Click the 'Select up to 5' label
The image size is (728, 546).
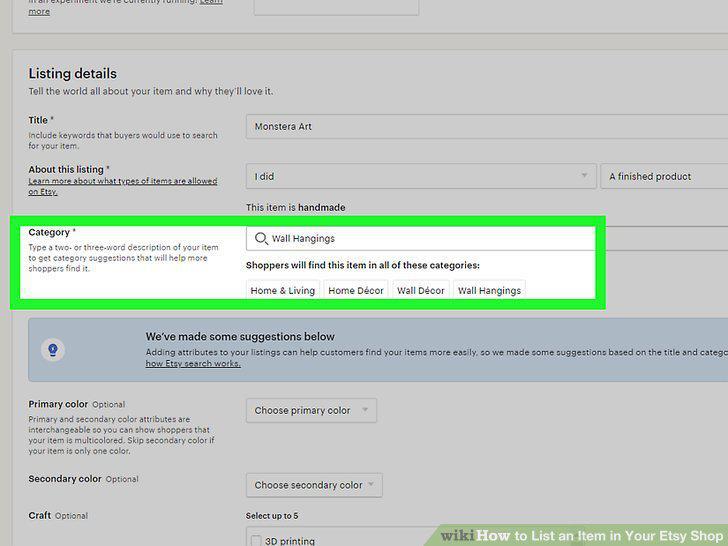(x=272, y=516)
